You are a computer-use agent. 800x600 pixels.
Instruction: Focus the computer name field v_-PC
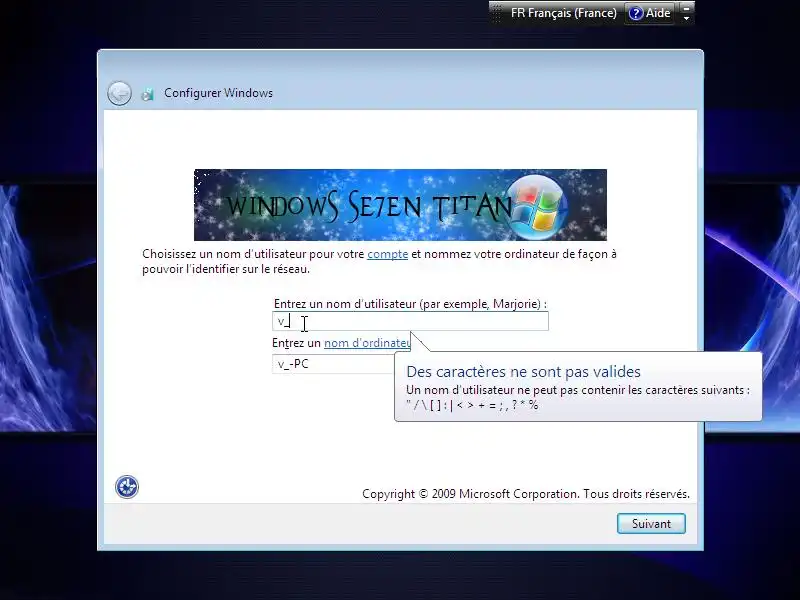[x=334, y=364]
